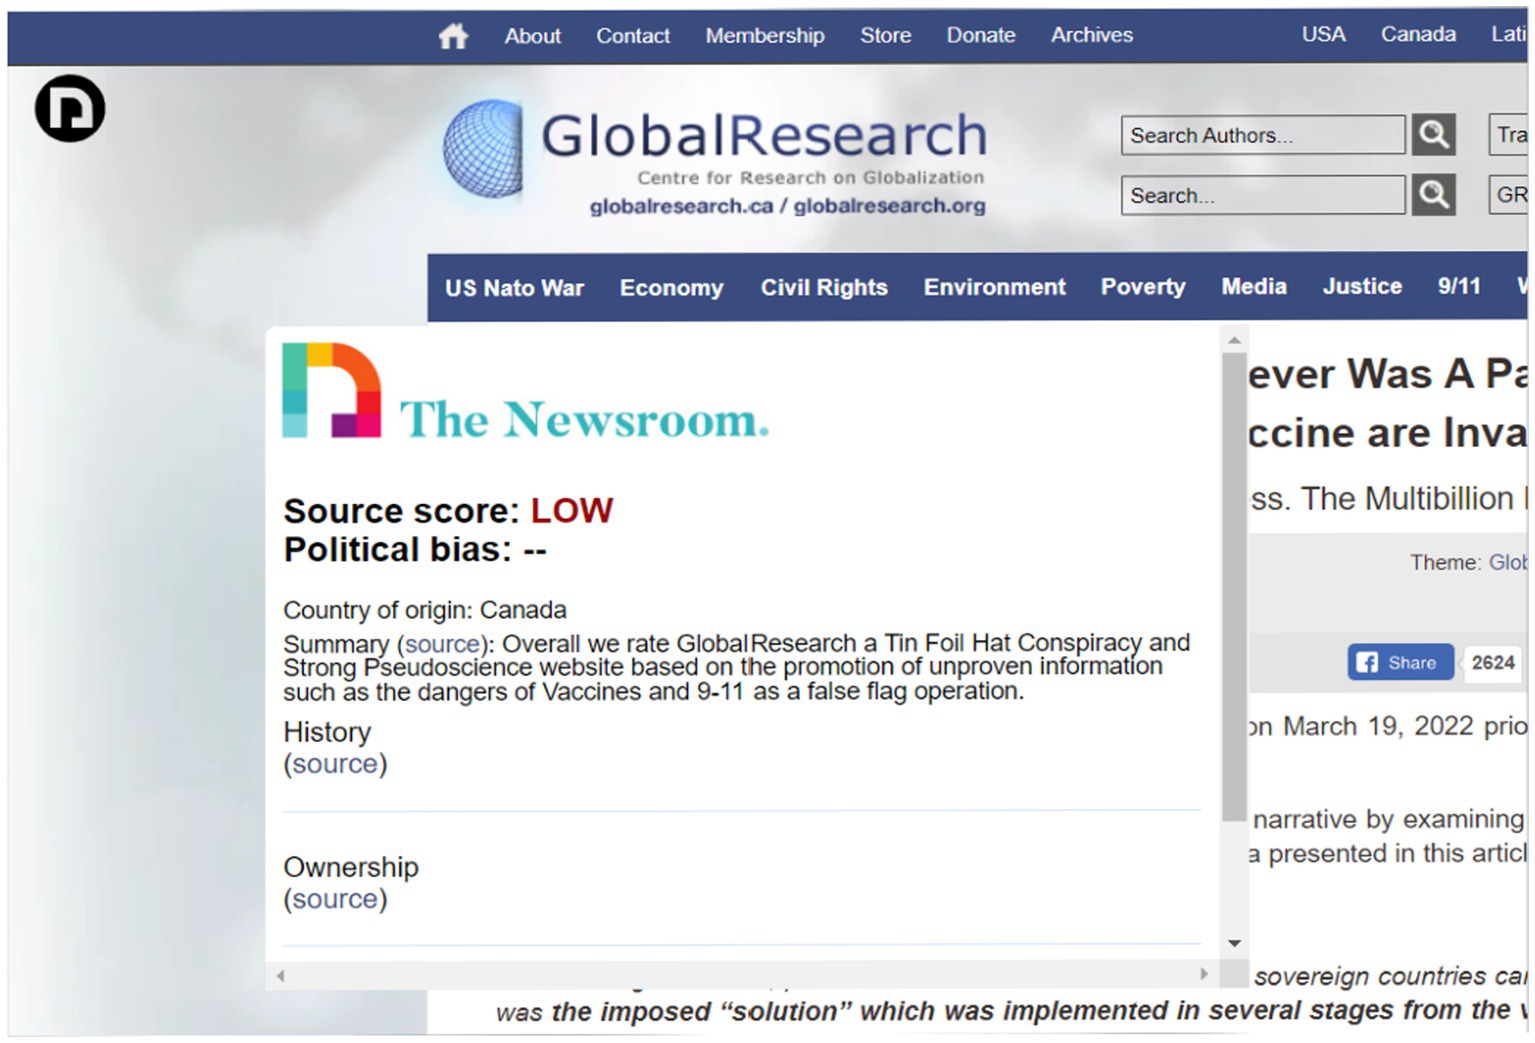Click into the Search Authors field
Image resolution: width=1535 pixels, height=1043 pixels.
[x=1263, y=135]
